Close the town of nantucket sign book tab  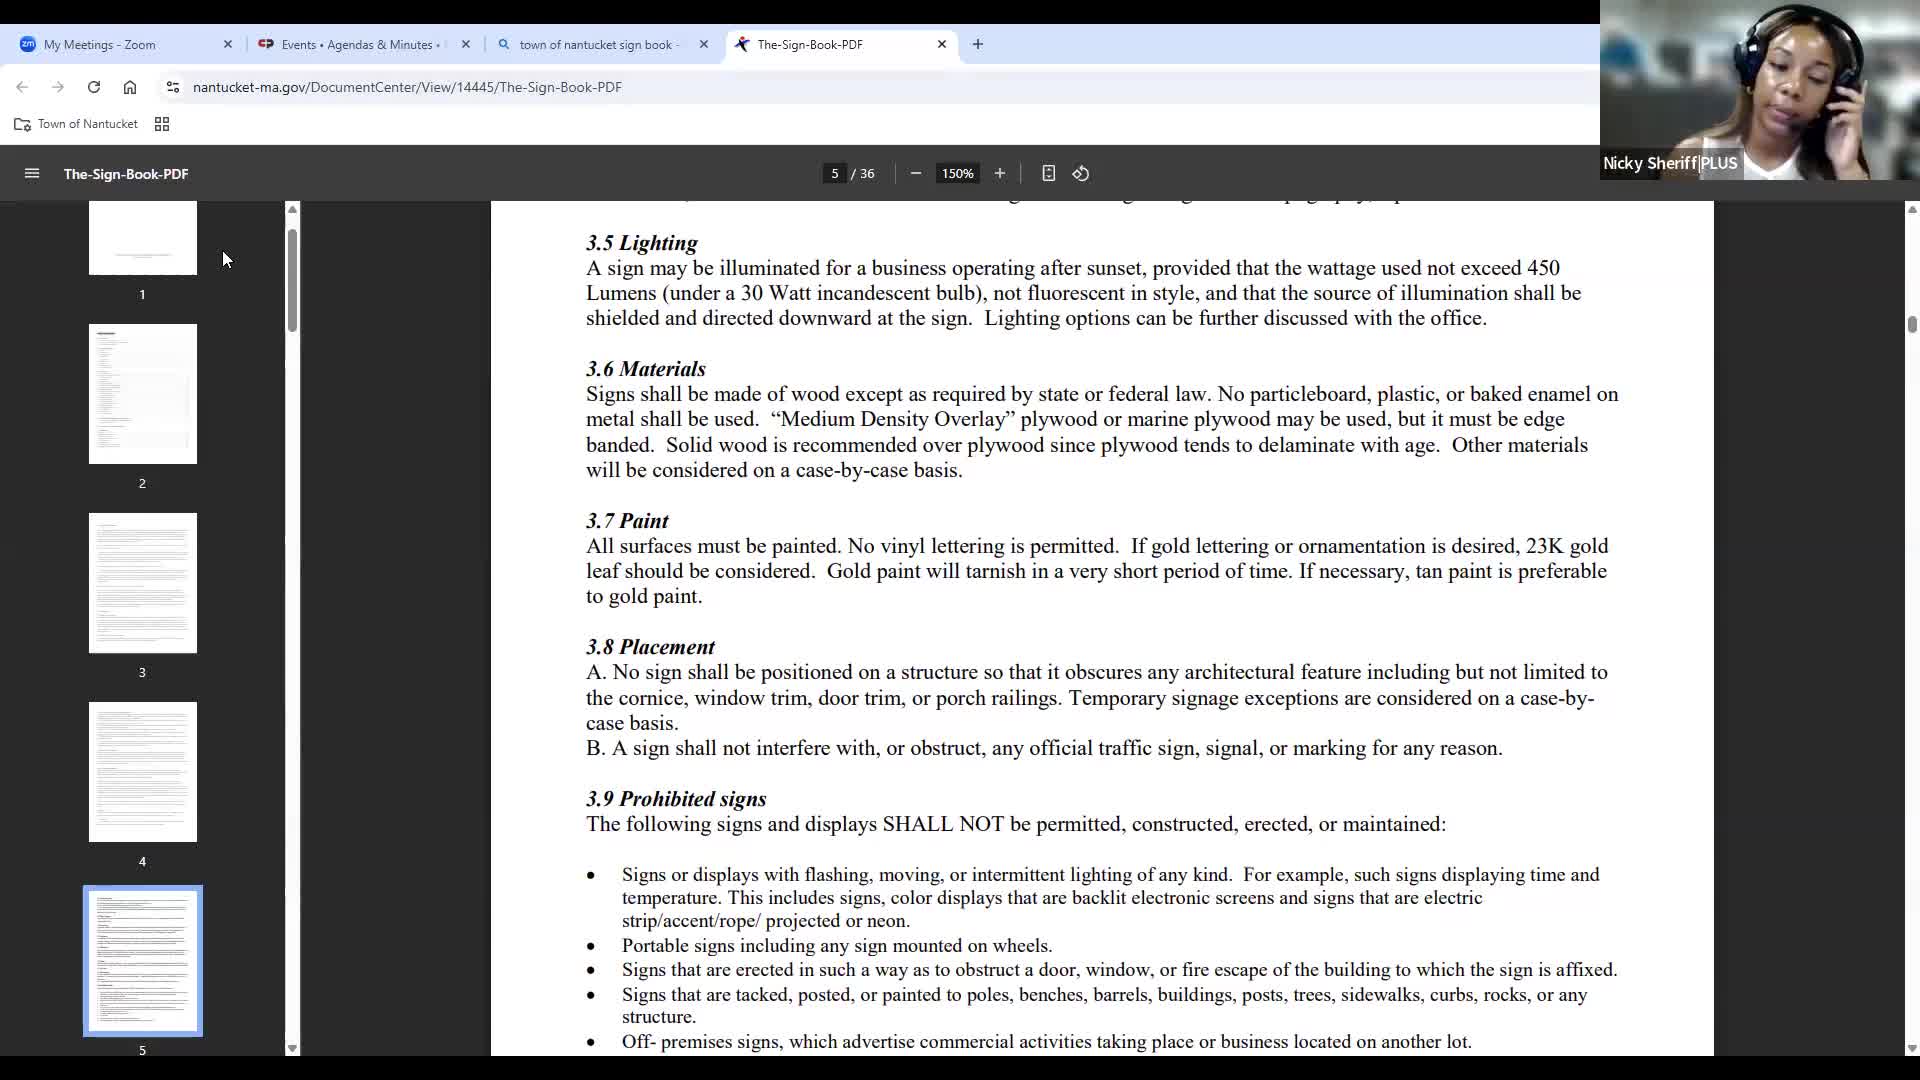pyautogui.click(x=704, y=45)
